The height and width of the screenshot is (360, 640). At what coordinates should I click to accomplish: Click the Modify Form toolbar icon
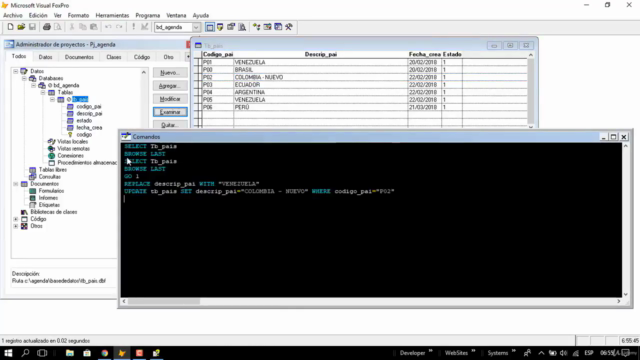(x=144, y=27)
